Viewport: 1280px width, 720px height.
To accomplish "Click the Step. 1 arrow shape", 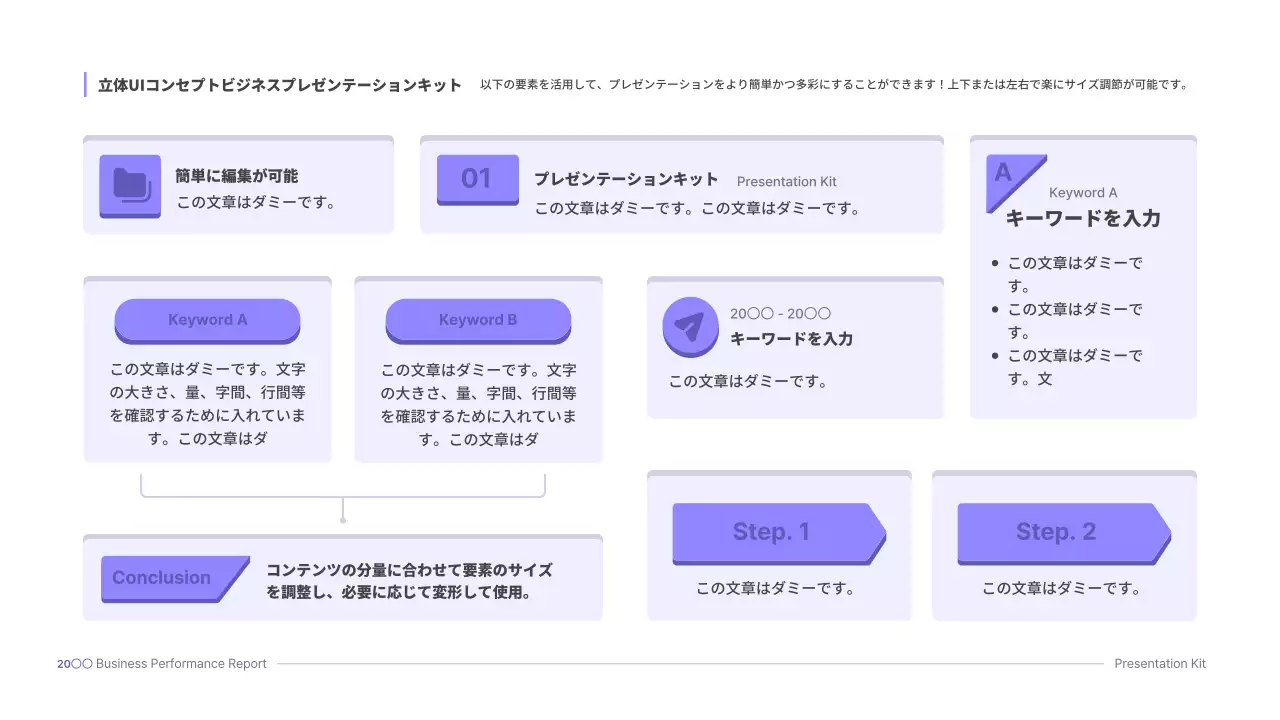I will point(778,532).
